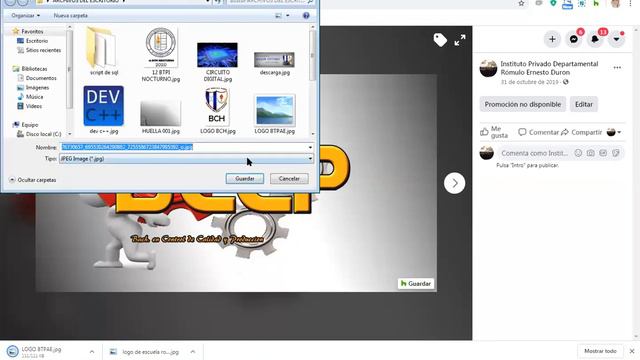640x360 pixels.
Task: Open the Tipo JPEG Image dropdown
Action: tap(186, 159)
